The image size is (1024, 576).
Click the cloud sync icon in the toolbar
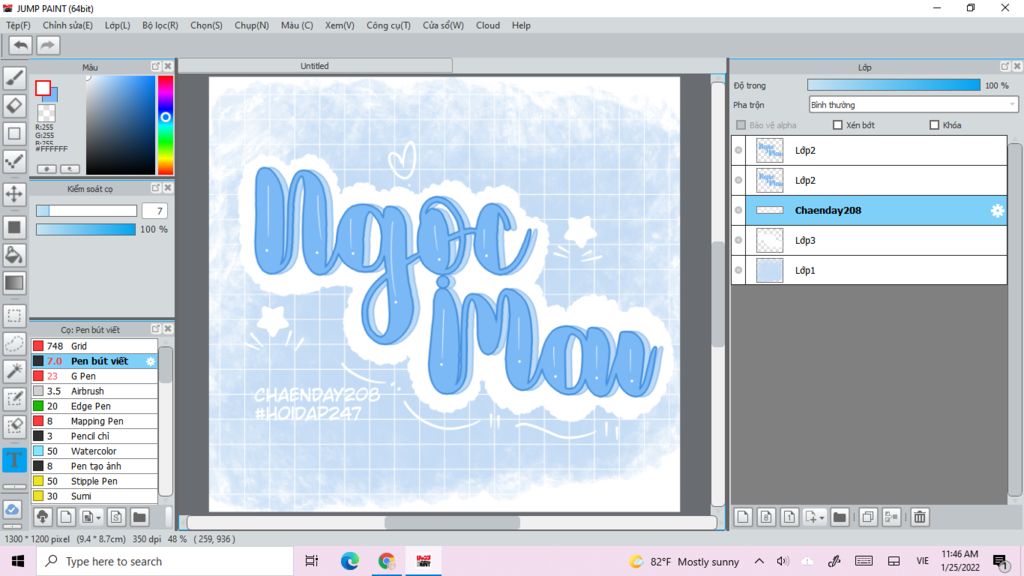click(12, 509)
